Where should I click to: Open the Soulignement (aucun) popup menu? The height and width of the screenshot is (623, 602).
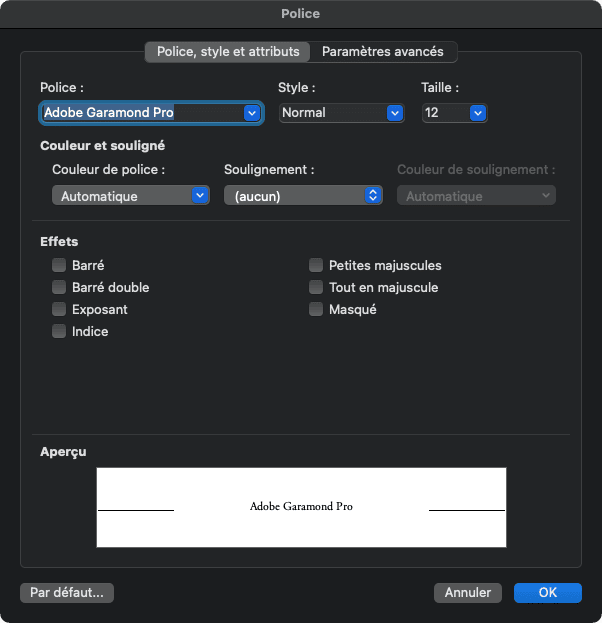[x=303, y=195]
